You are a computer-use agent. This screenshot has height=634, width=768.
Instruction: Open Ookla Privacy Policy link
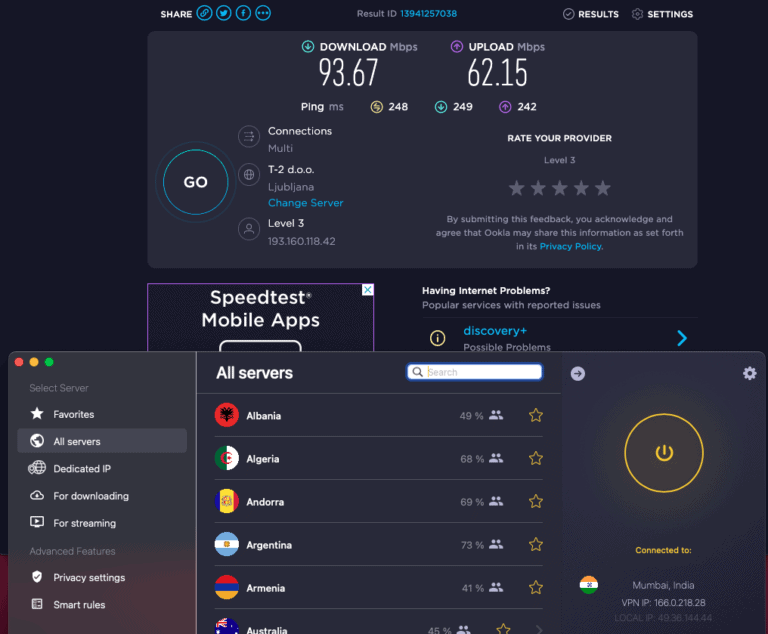(x=571, y=246)
